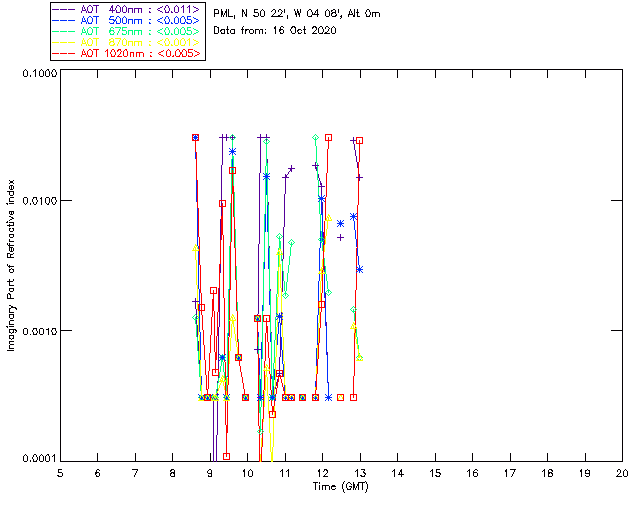Click the PML station location text
This screenshot has width=640, height=512.
[x=297, y=14]
